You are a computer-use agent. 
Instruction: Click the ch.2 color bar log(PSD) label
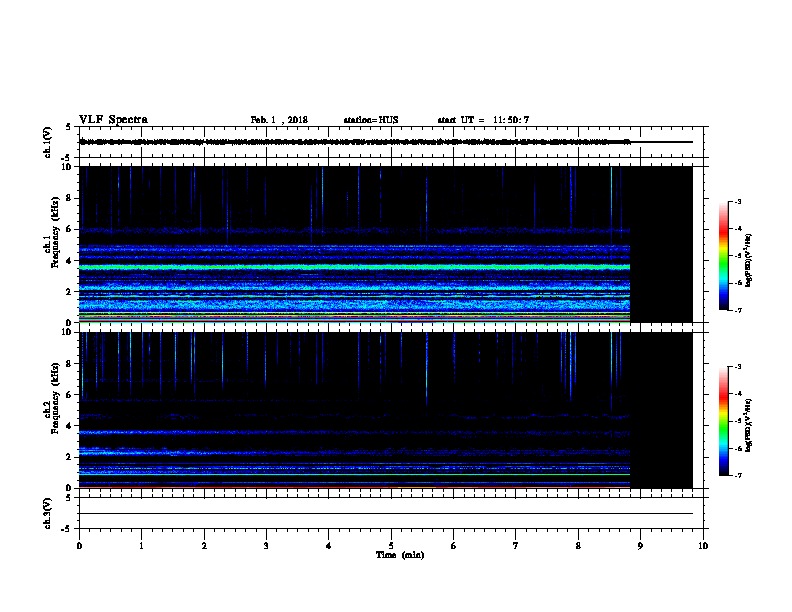[x=748, y=425]
